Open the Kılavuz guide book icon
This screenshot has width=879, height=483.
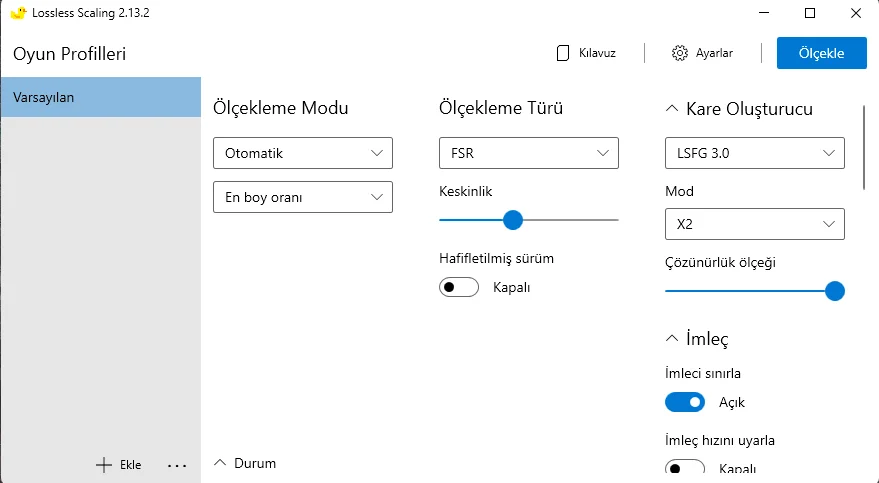pos(562,53)
